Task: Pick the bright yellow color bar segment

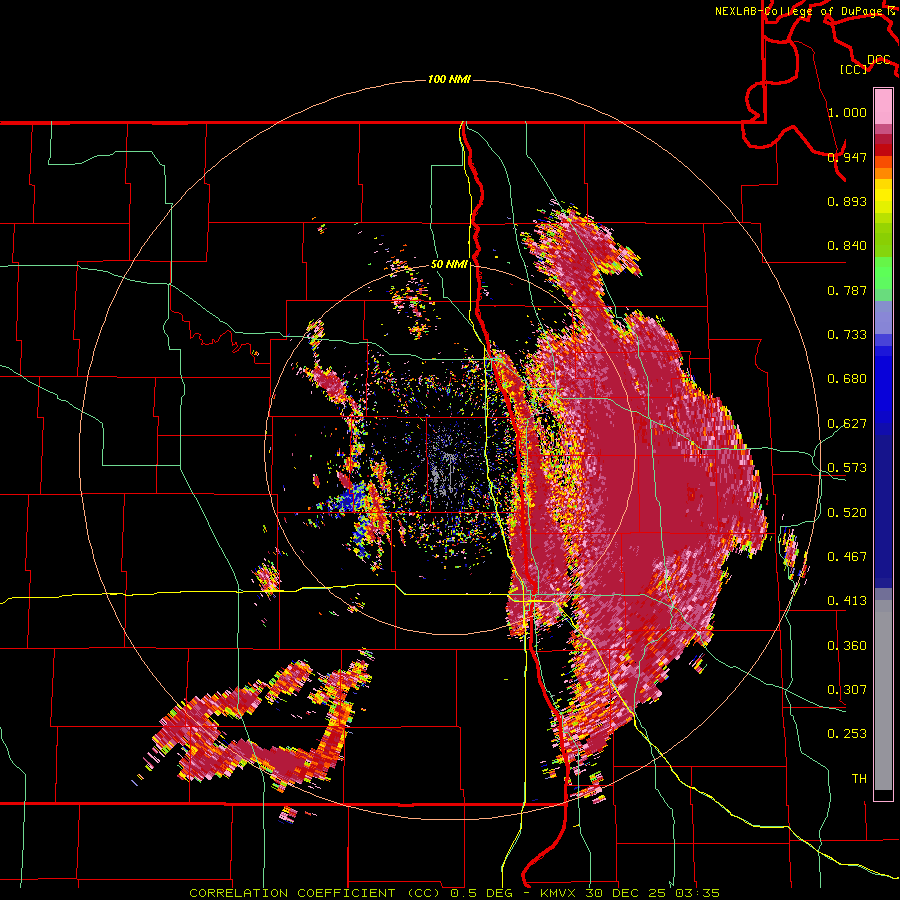Action: coord(883,196)
